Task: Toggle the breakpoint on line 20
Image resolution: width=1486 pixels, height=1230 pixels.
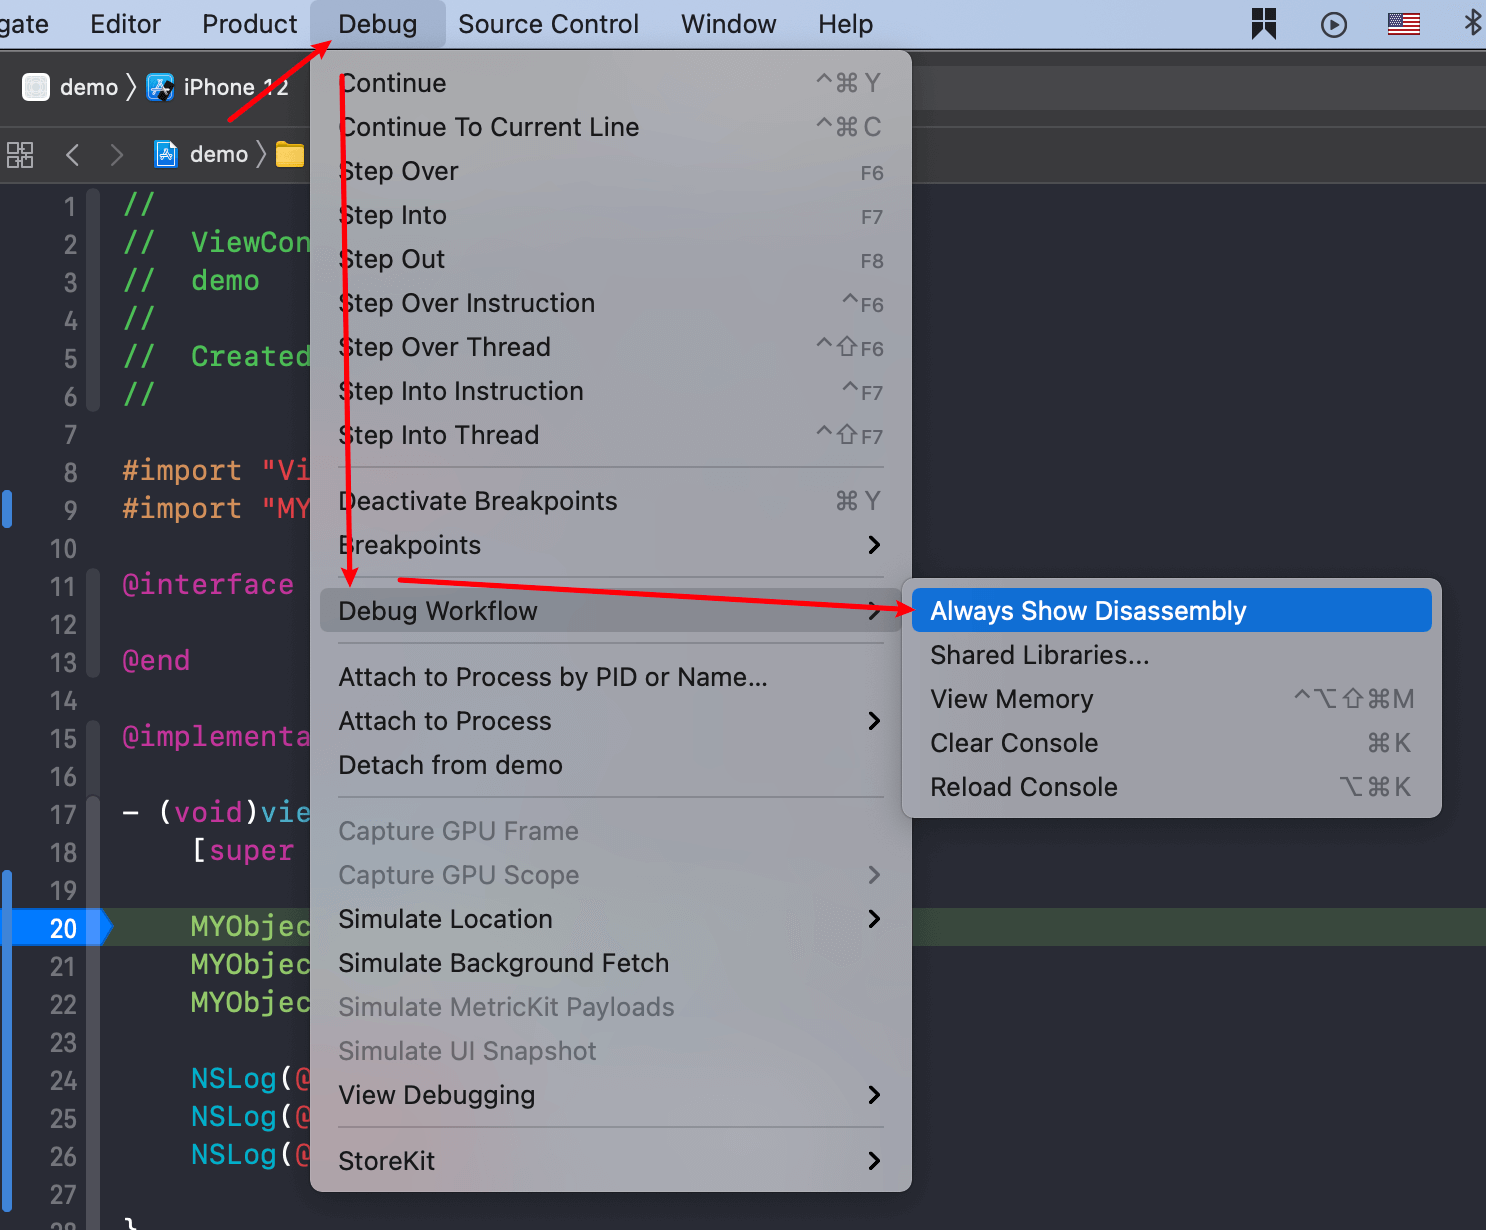Action: (62, 928)
